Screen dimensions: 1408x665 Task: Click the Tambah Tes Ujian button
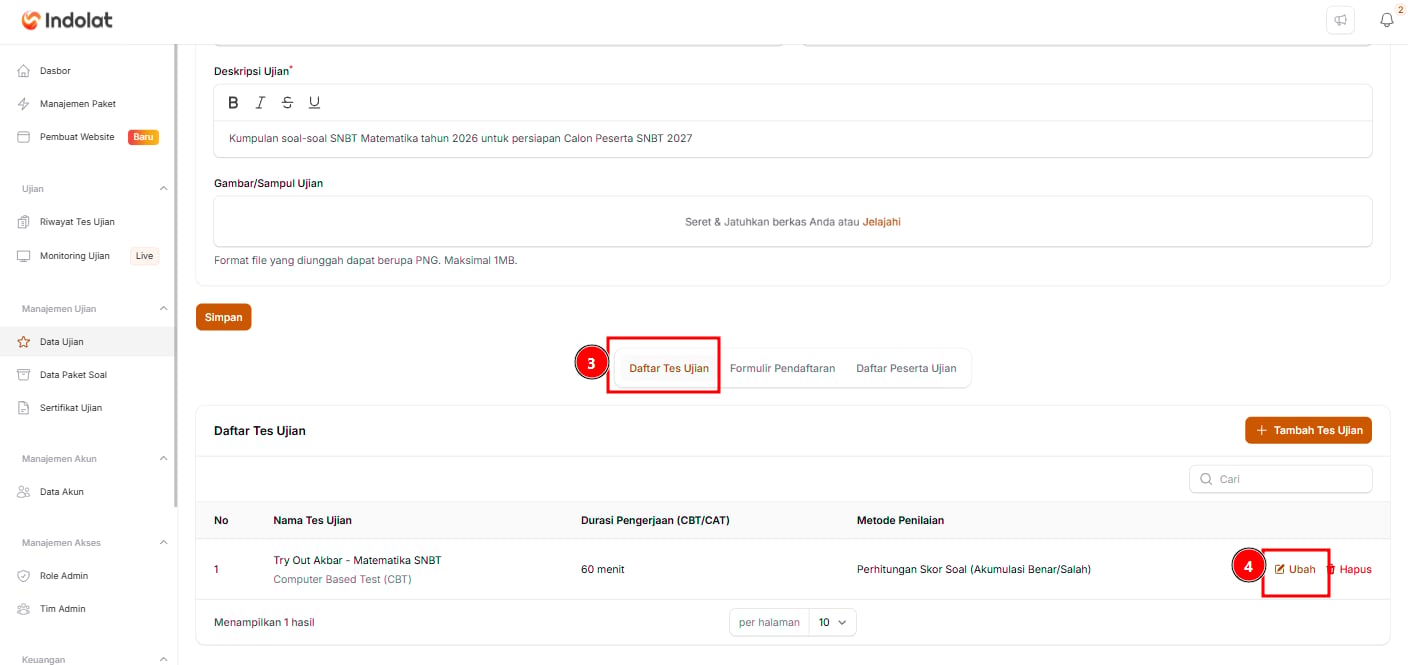1309,430
